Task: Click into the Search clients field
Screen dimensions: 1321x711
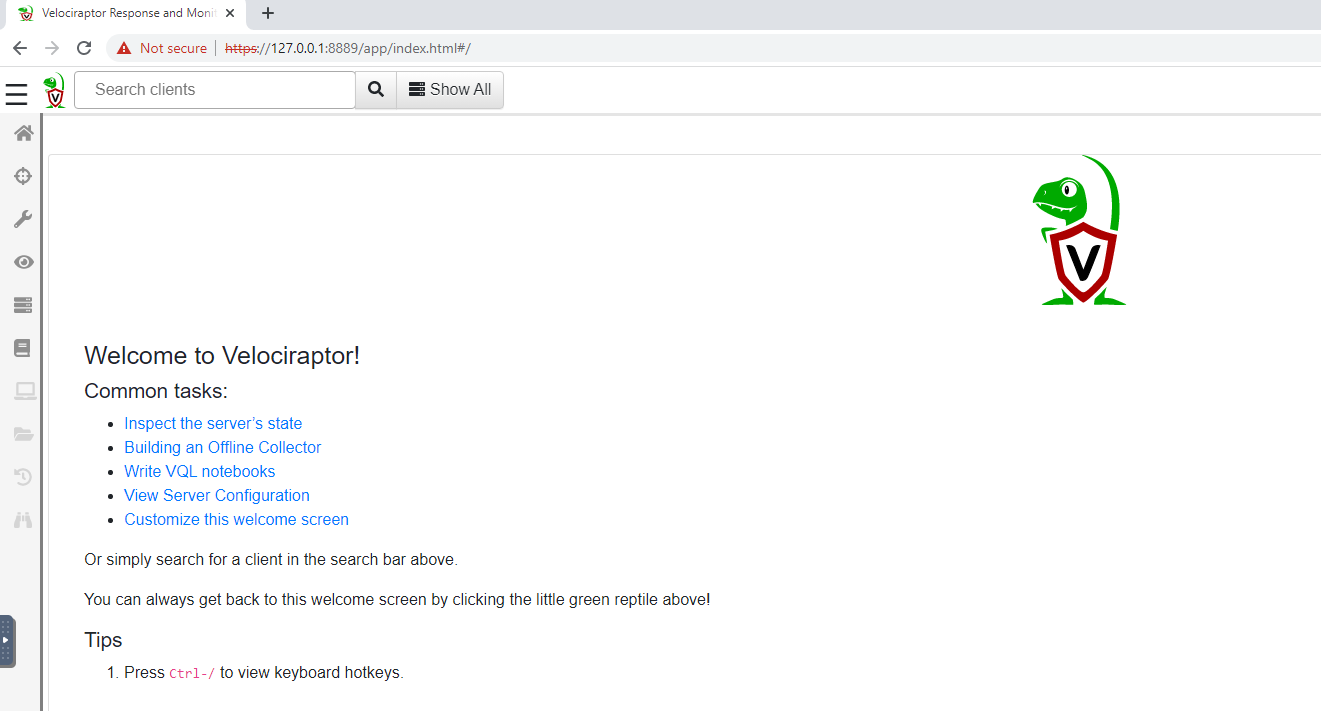Action: point(215,90)
